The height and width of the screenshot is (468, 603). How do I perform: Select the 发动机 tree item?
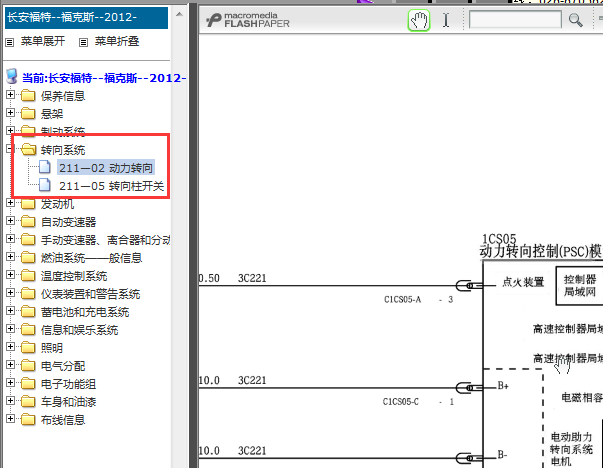click(57, 204)
